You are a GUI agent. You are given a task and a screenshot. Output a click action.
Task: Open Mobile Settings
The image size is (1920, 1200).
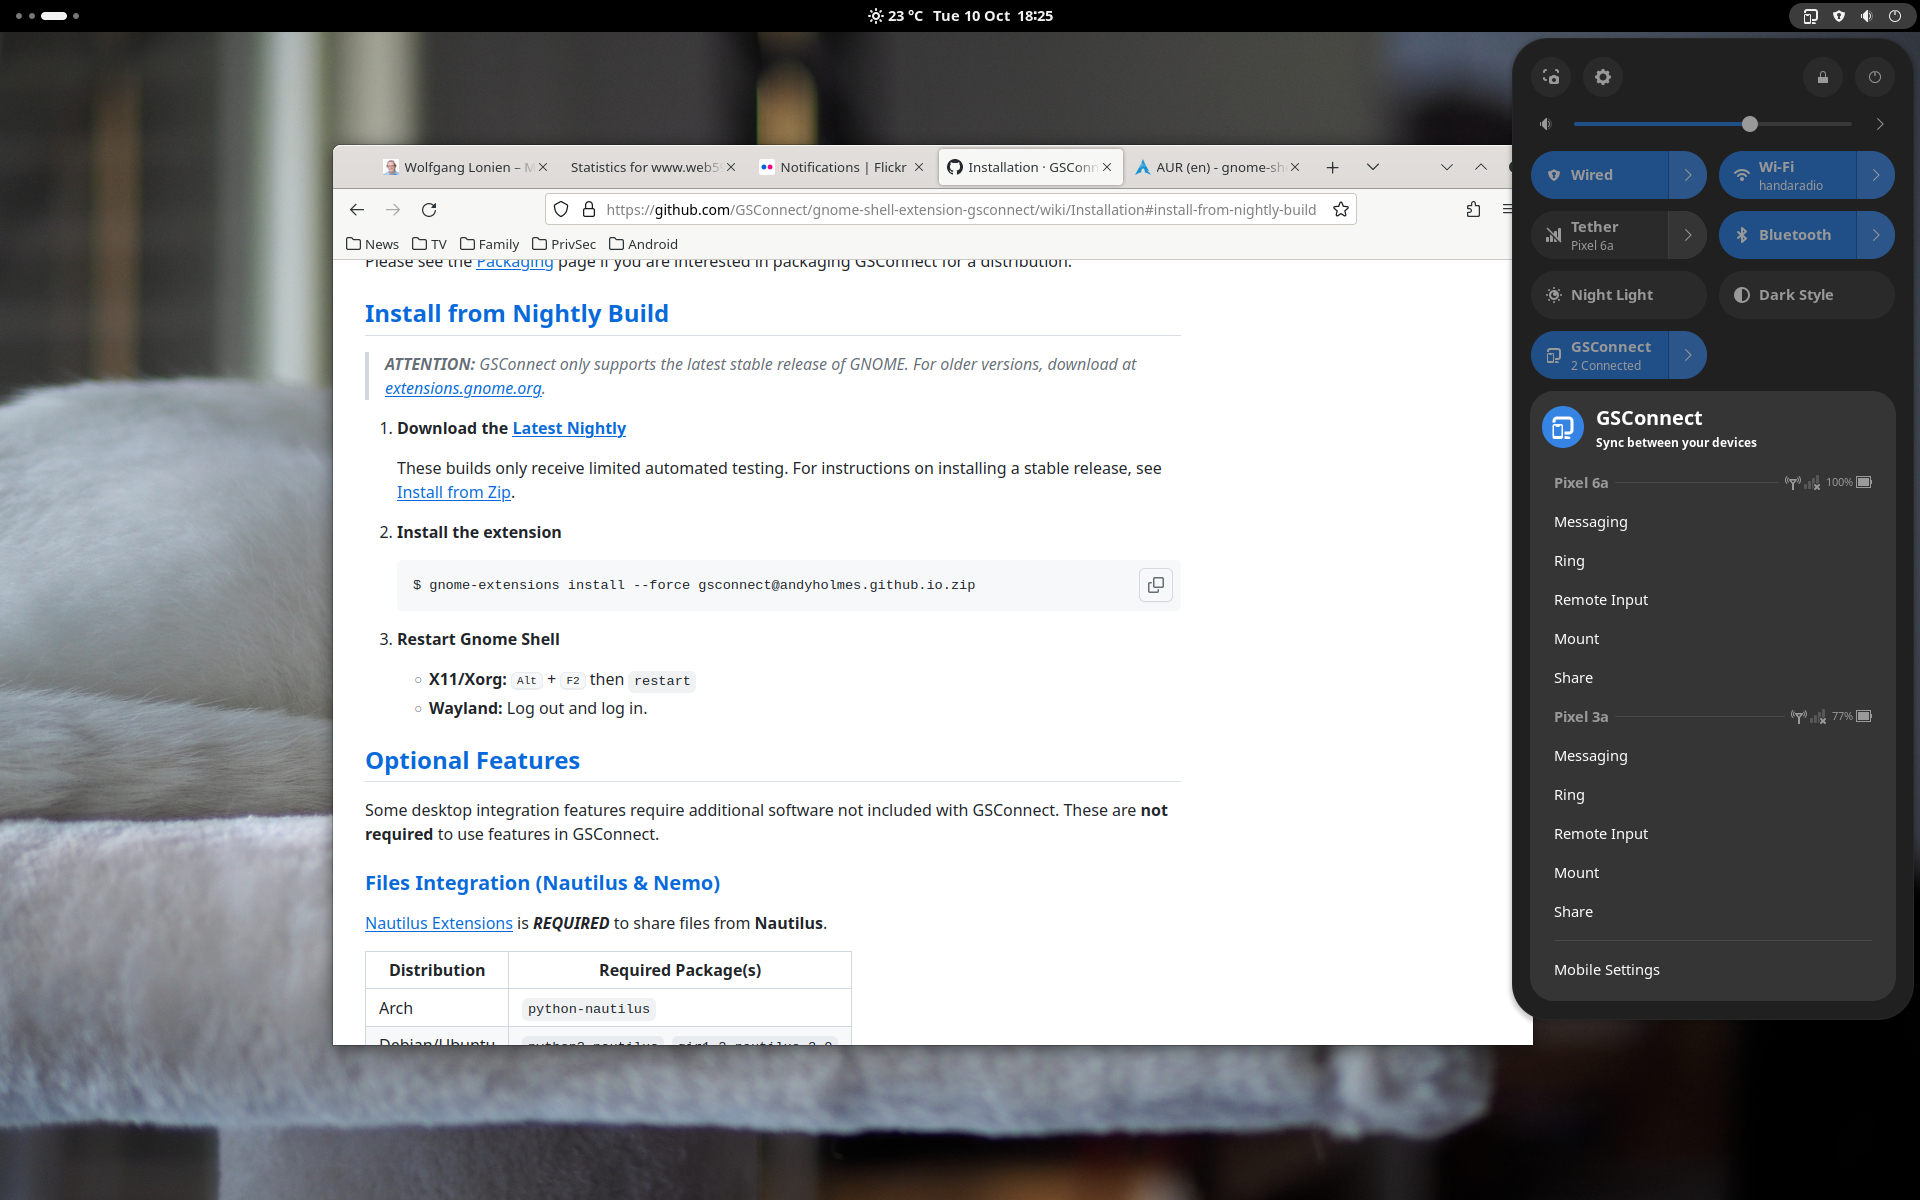1712,970
